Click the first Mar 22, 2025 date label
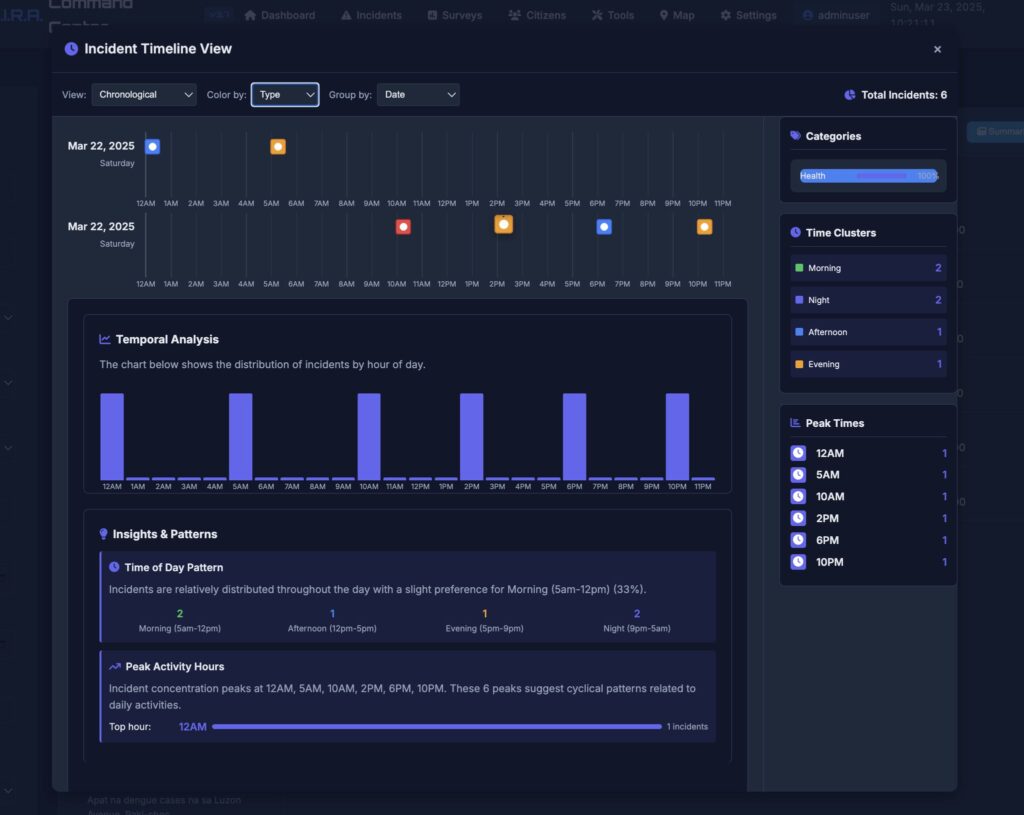 pyautogui.click(x=101, y=146)
